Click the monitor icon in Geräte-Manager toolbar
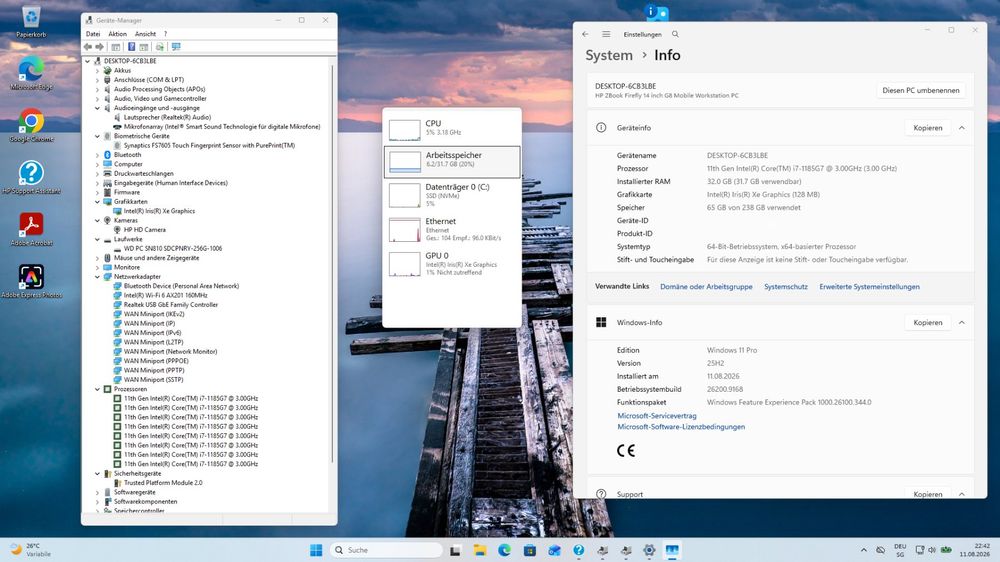This screenshot has height=562, width=1000. pos(176,47)
